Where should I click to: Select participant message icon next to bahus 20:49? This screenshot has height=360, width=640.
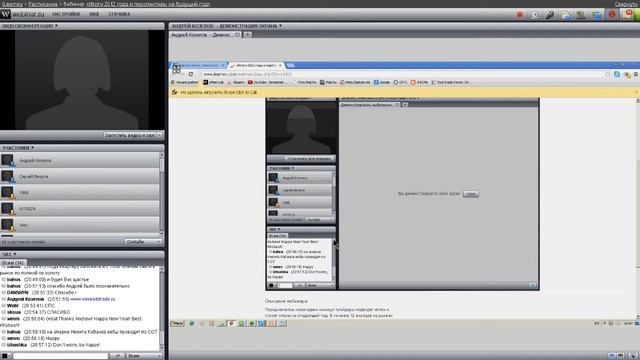[x=4, y=280]
